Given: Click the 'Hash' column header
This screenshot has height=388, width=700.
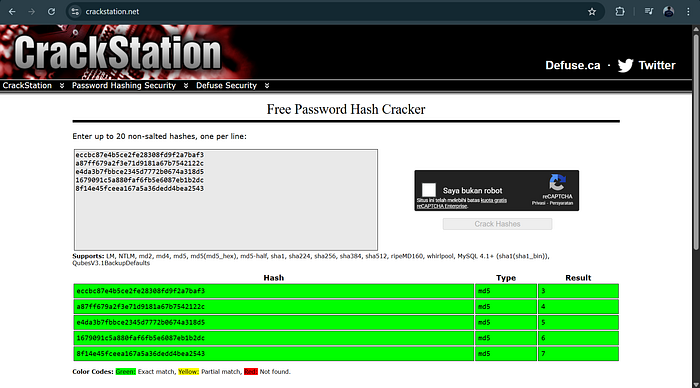Looking at the screenshot, I should [x=274, y=278].
